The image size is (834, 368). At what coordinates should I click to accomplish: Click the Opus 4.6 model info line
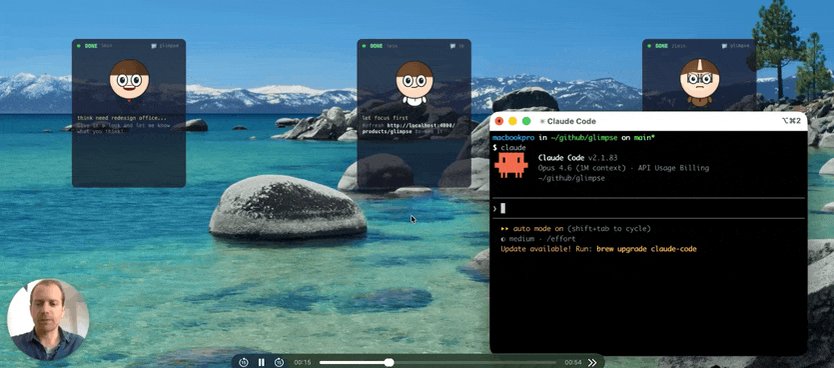tap(623, 168)
